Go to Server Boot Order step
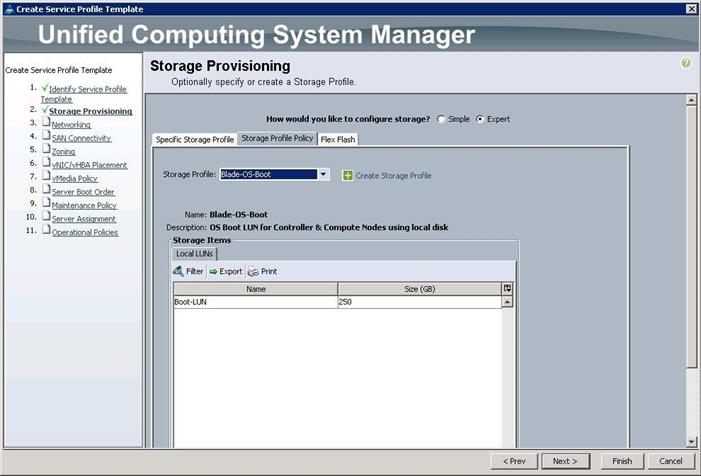This screenshot has height=476, width=701. click(83, 192)
